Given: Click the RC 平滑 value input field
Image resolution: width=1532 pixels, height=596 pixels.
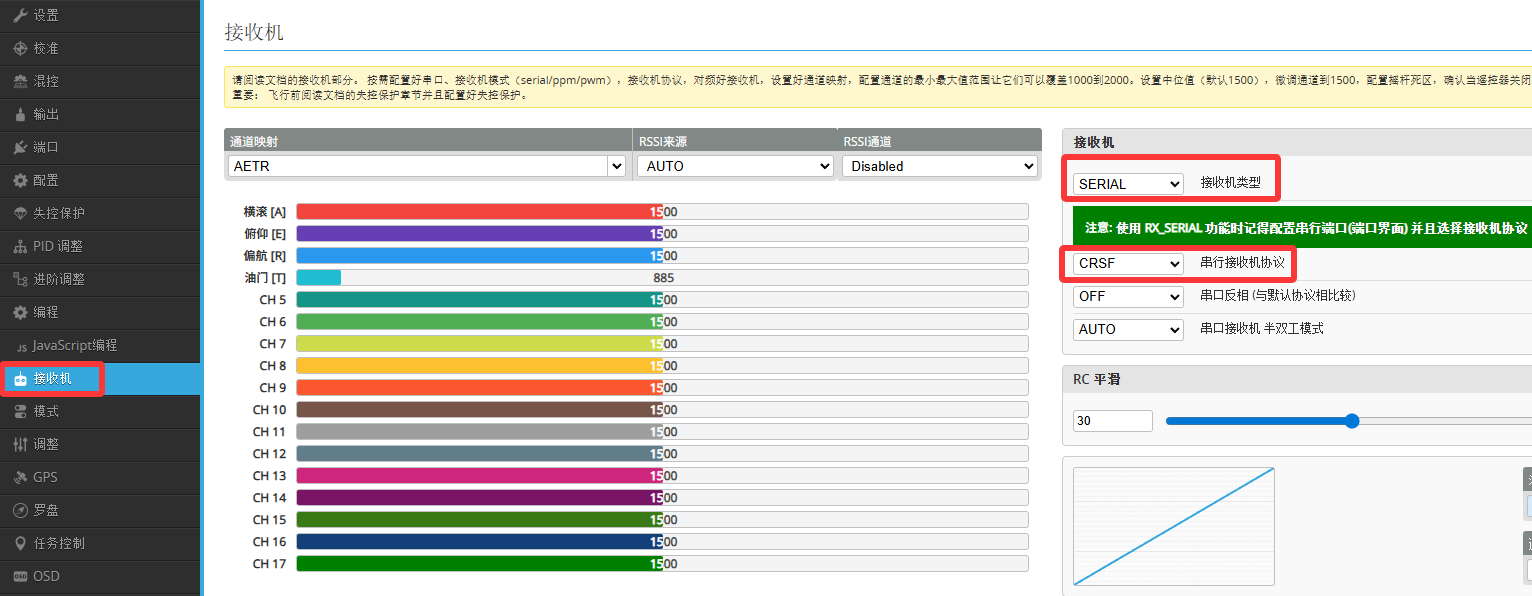Looking at the screenshot, I should [x=1113, y=421].
